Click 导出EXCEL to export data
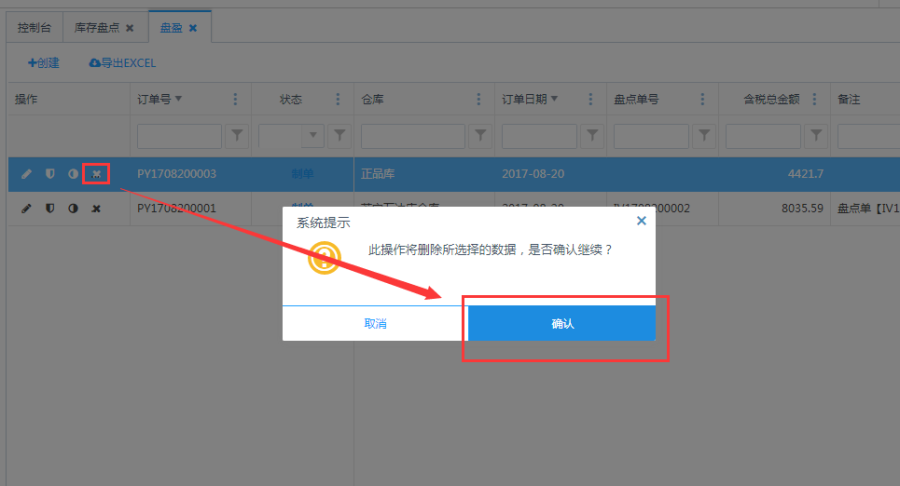 click(x=122, y=63)
